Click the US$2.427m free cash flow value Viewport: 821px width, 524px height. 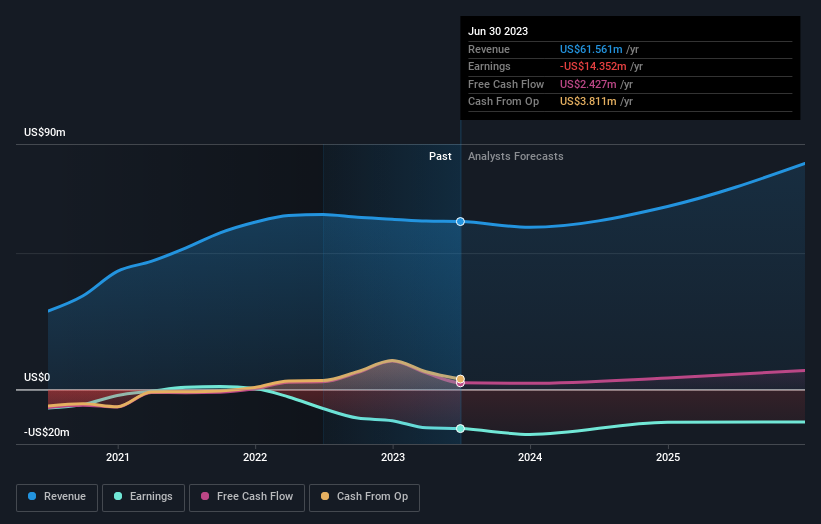point(588,84)
